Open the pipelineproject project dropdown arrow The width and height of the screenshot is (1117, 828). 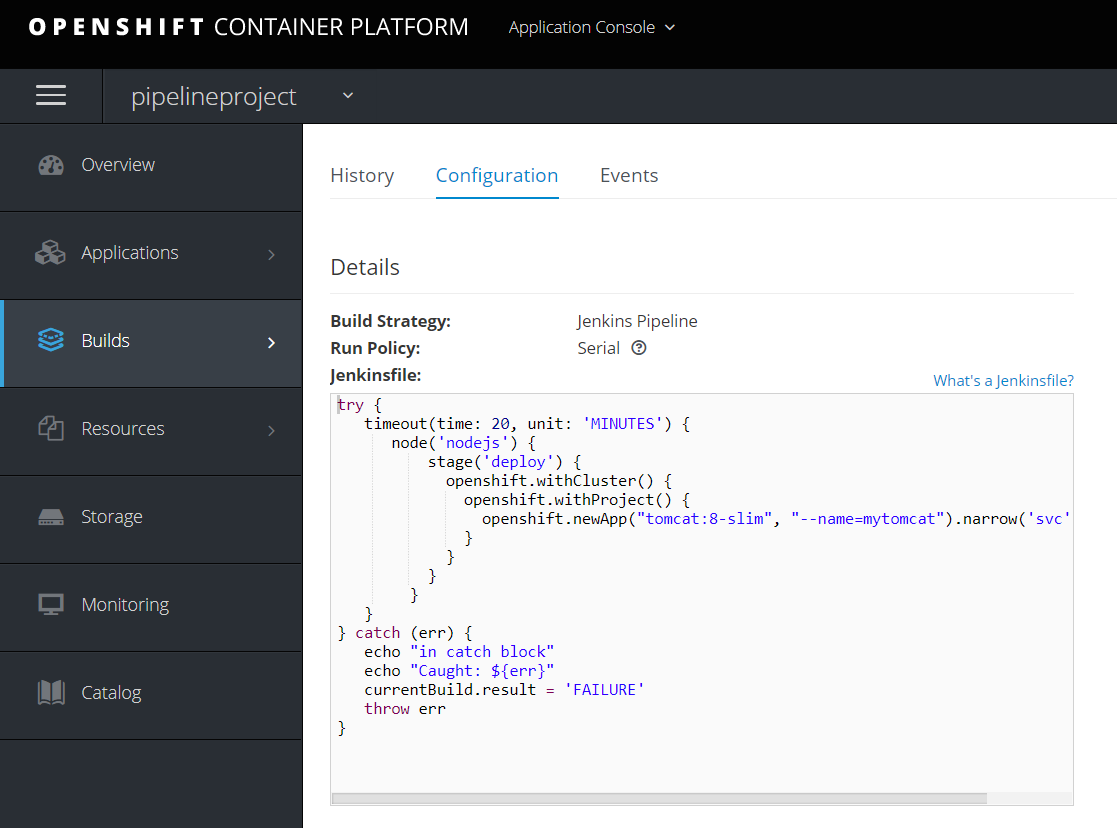tap(348, 96)
